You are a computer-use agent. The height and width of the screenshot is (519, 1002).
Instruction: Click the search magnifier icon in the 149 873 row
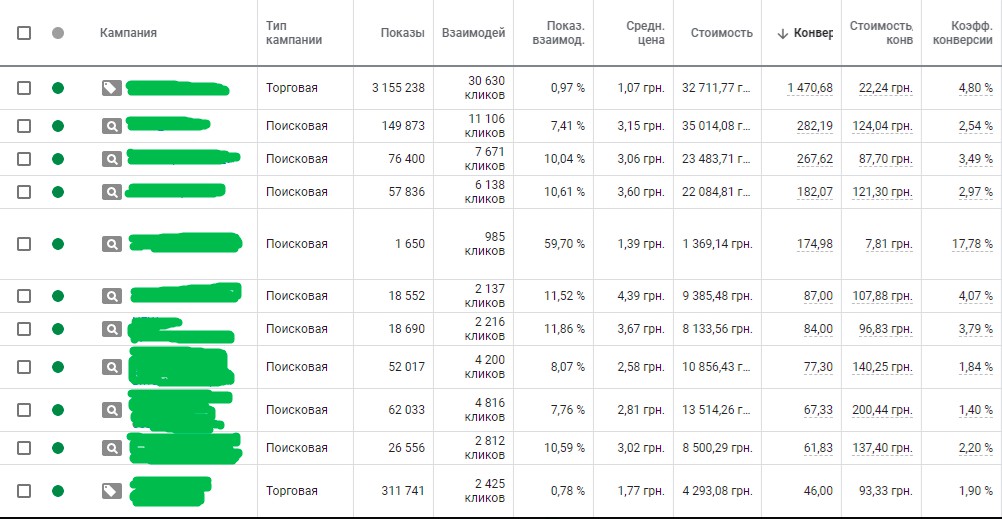(x=111, y=126)
